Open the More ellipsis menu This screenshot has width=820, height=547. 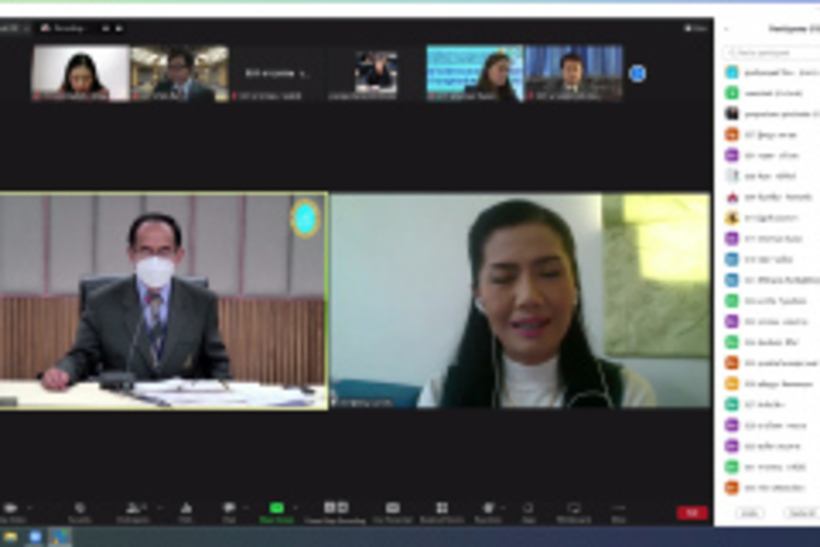pos(618,508)
